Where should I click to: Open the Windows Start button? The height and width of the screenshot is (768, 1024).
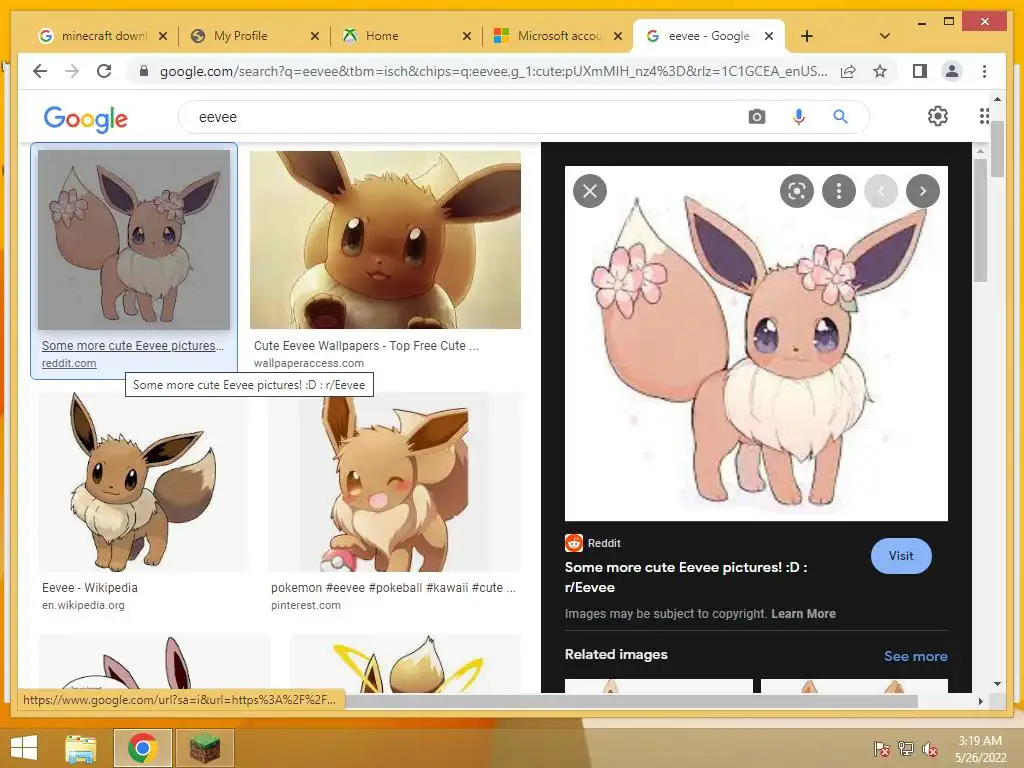[24, 748]
